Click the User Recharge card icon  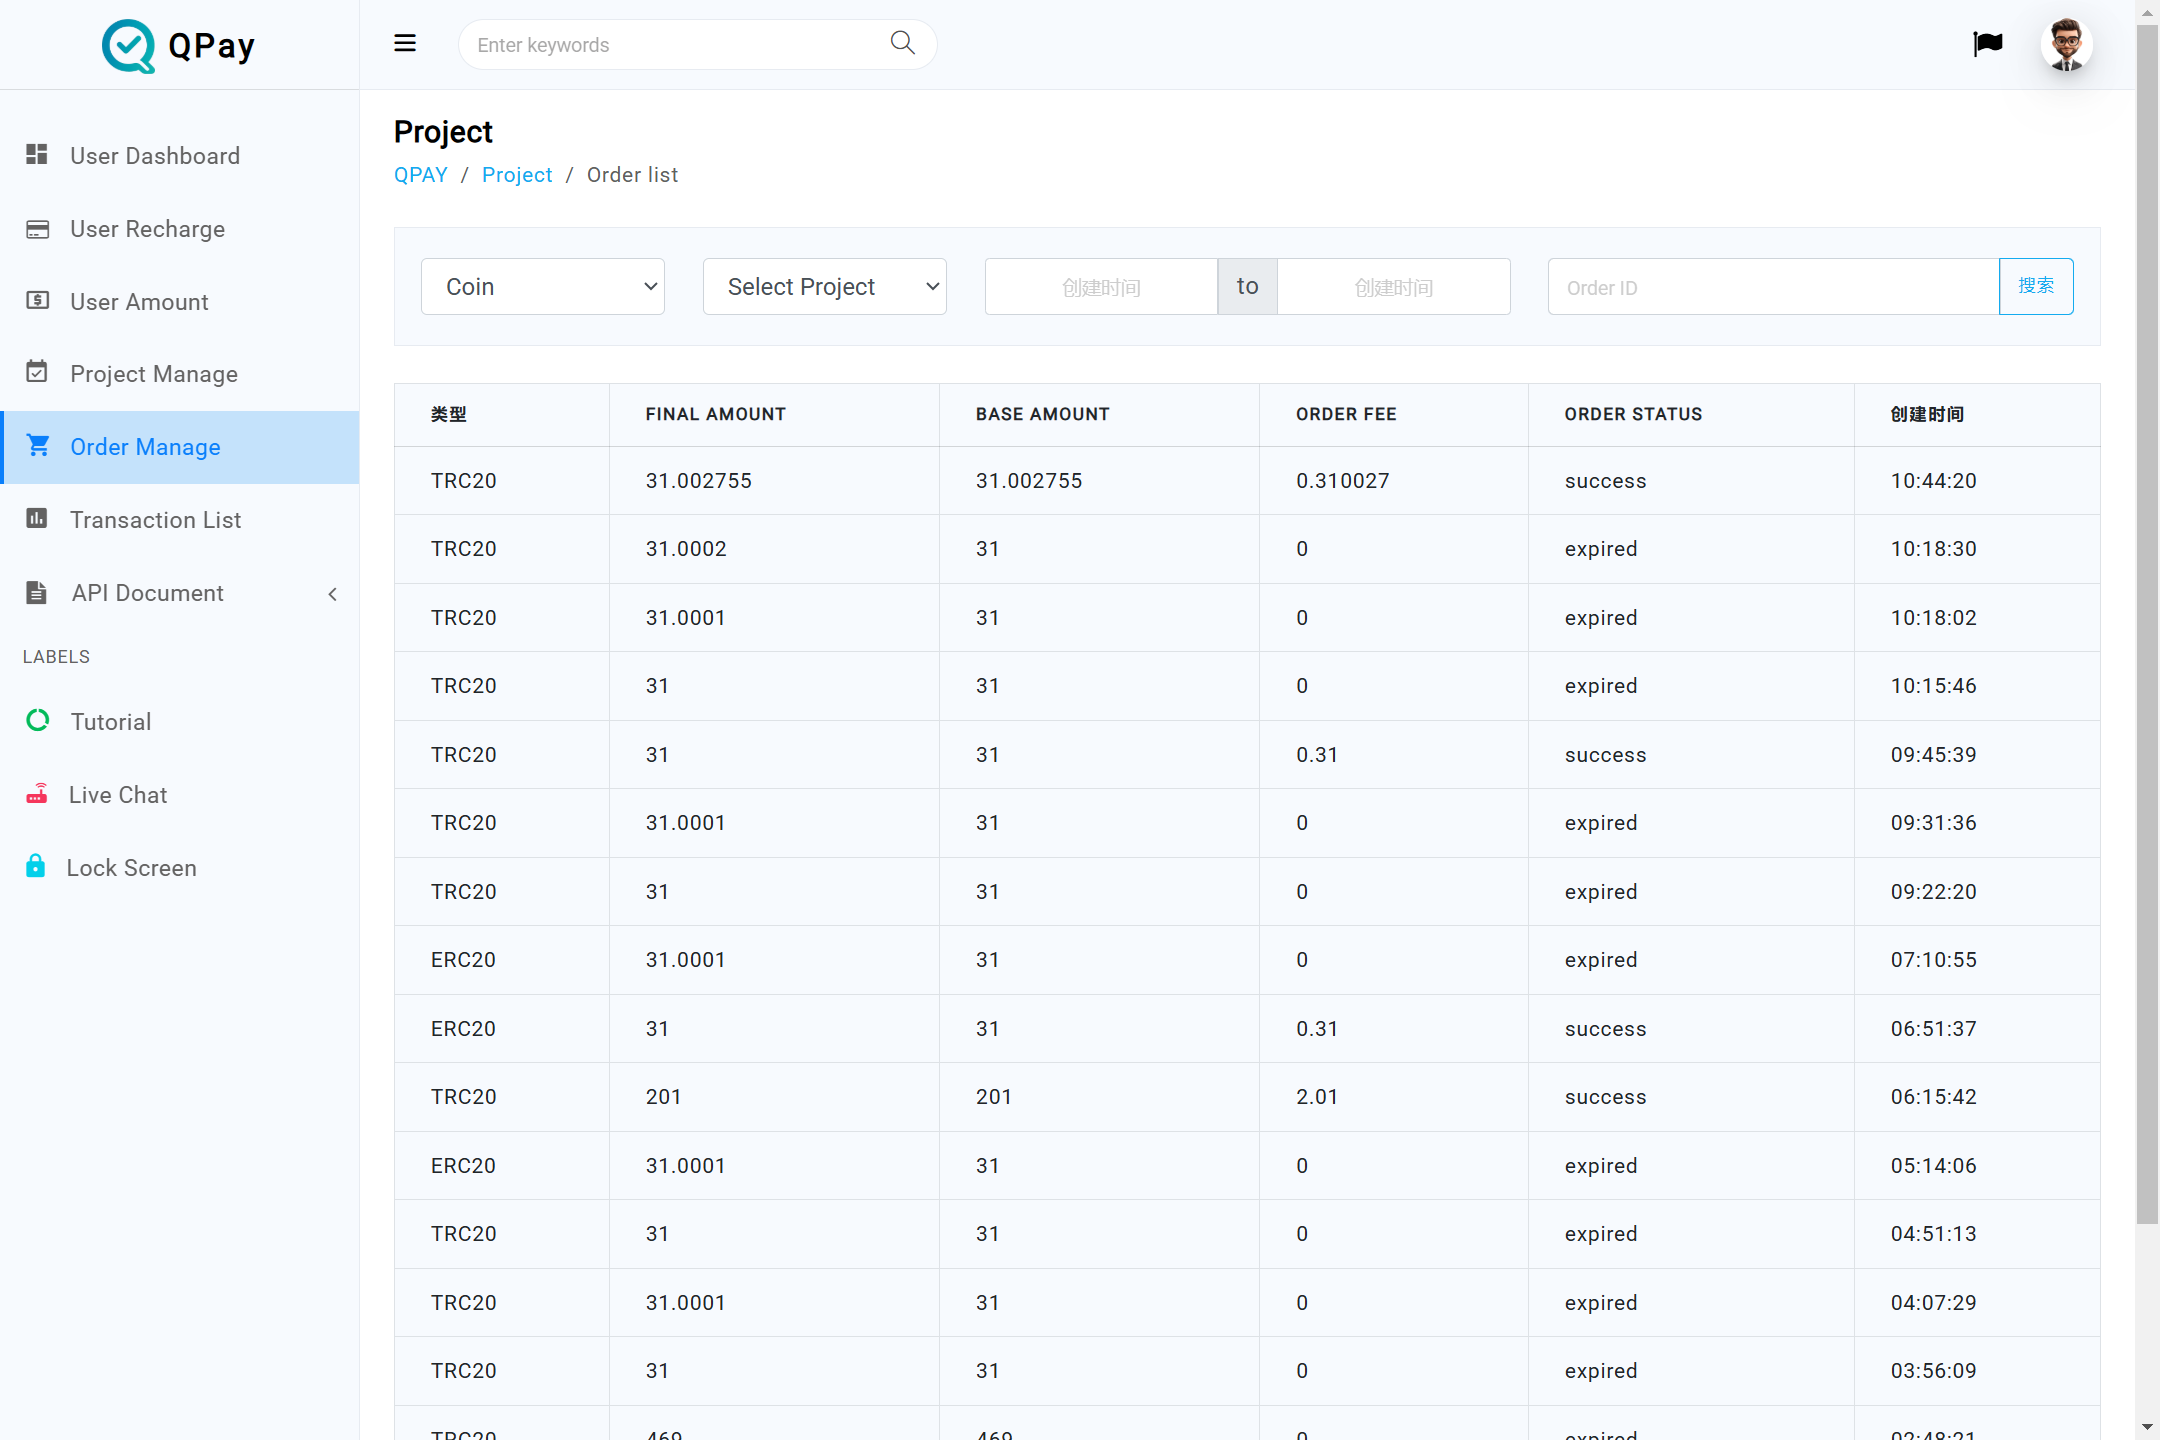[37, 229]
